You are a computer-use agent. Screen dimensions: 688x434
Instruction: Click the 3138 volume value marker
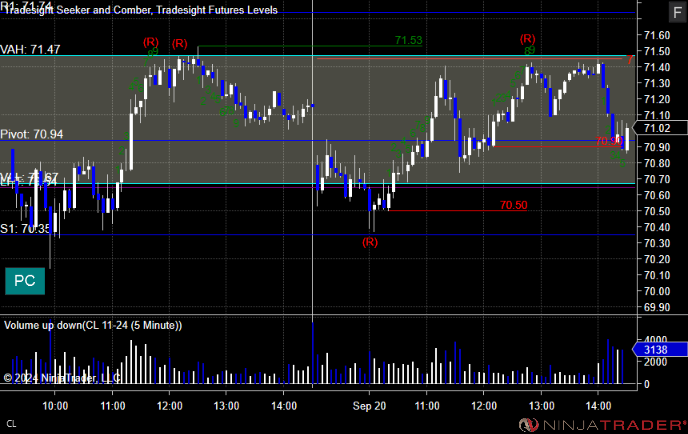pos(659,350)
